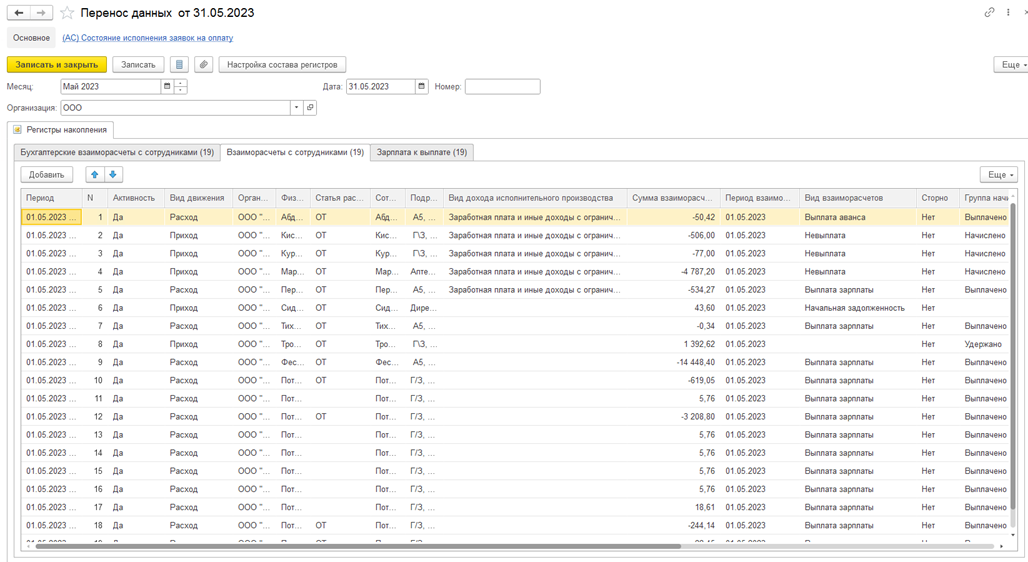Open the table Еще dropdown menu
This screenshot has width=1028, height=562.
tap(1000, 174)
